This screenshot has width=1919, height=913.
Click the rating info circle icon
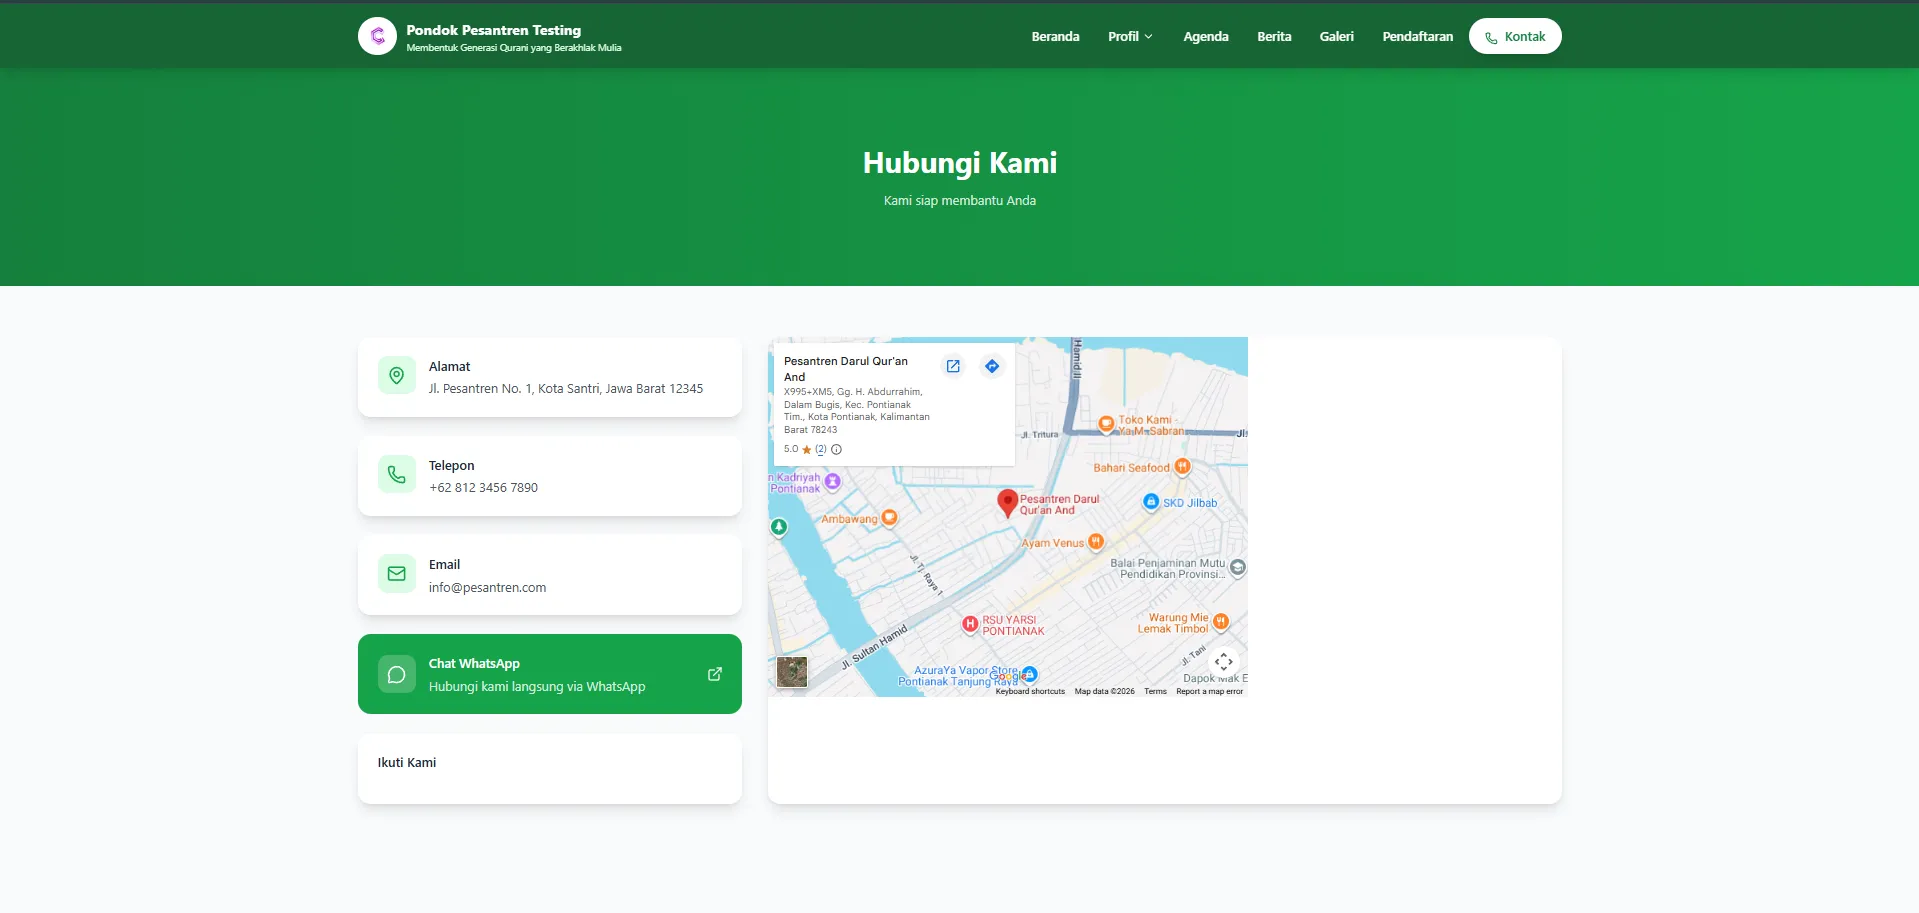[x=837, y=450]
